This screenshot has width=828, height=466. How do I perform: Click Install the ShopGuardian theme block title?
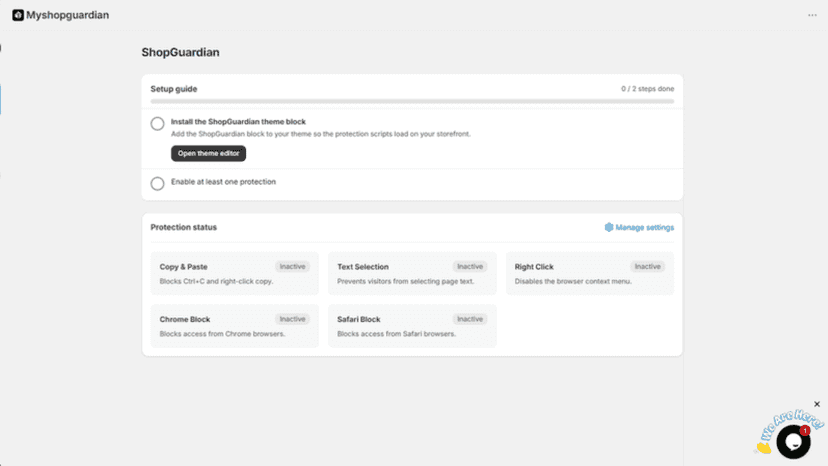238,122
